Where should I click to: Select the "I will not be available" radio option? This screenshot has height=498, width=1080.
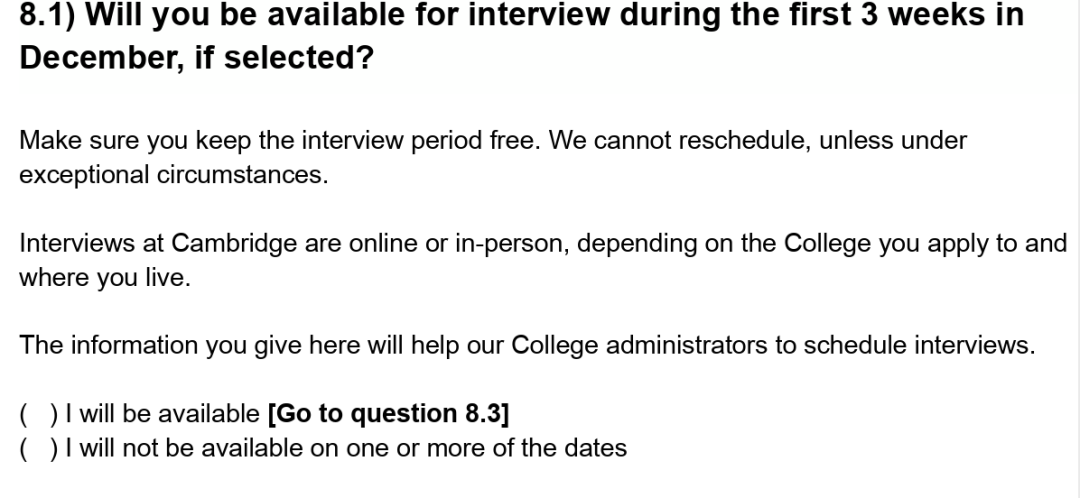[36, 448]
